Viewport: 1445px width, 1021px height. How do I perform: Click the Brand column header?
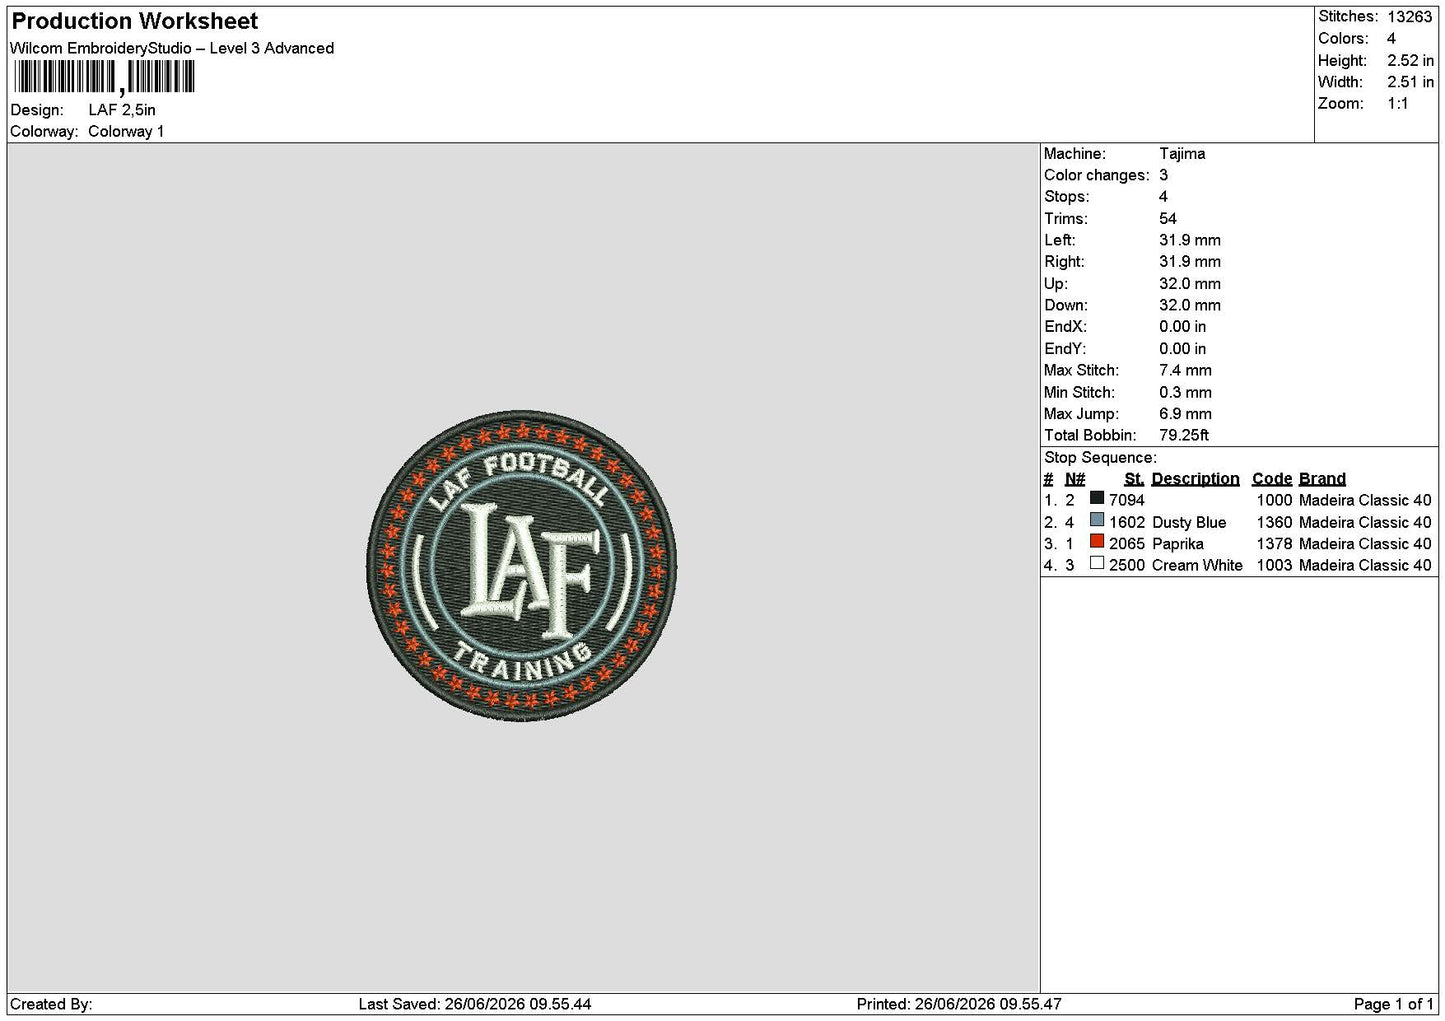tap(1322, 479)
